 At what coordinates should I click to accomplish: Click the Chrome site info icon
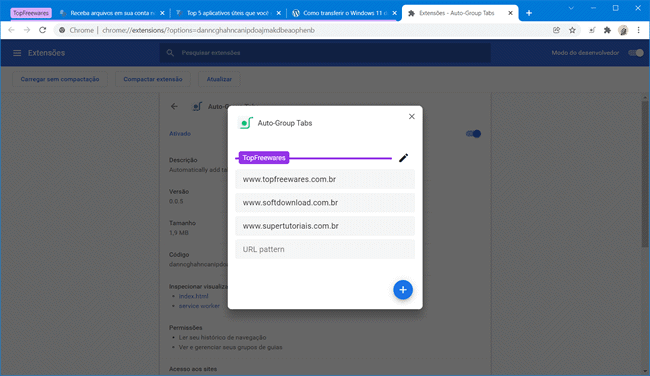coord(62,30)
